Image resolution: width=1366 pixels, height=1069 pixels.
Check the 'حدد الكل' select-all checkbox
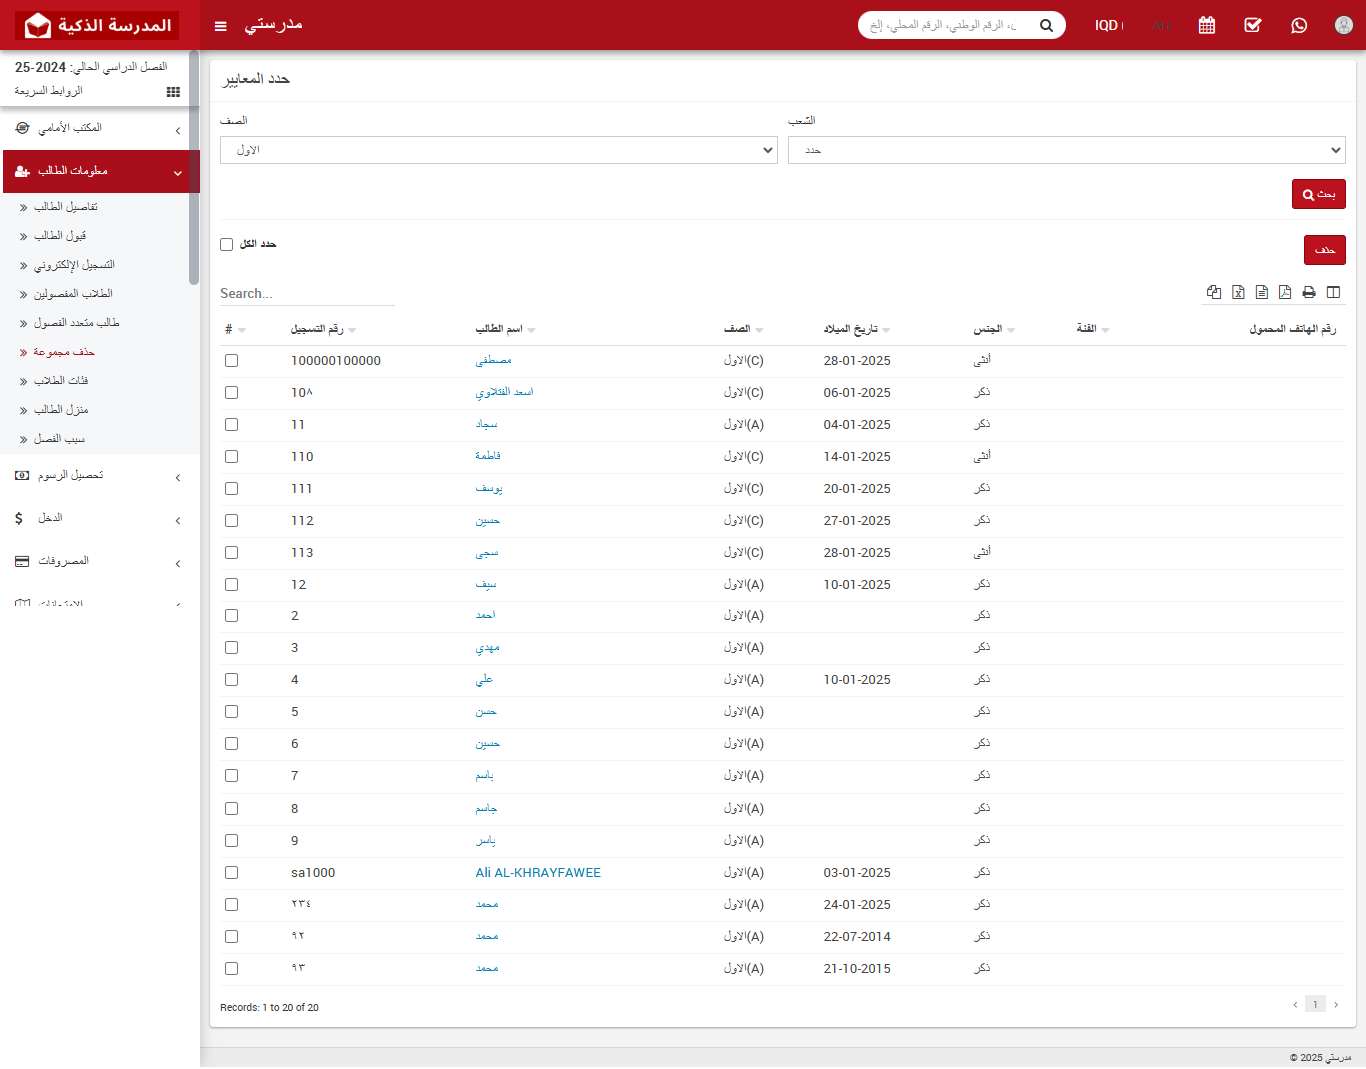227,244
